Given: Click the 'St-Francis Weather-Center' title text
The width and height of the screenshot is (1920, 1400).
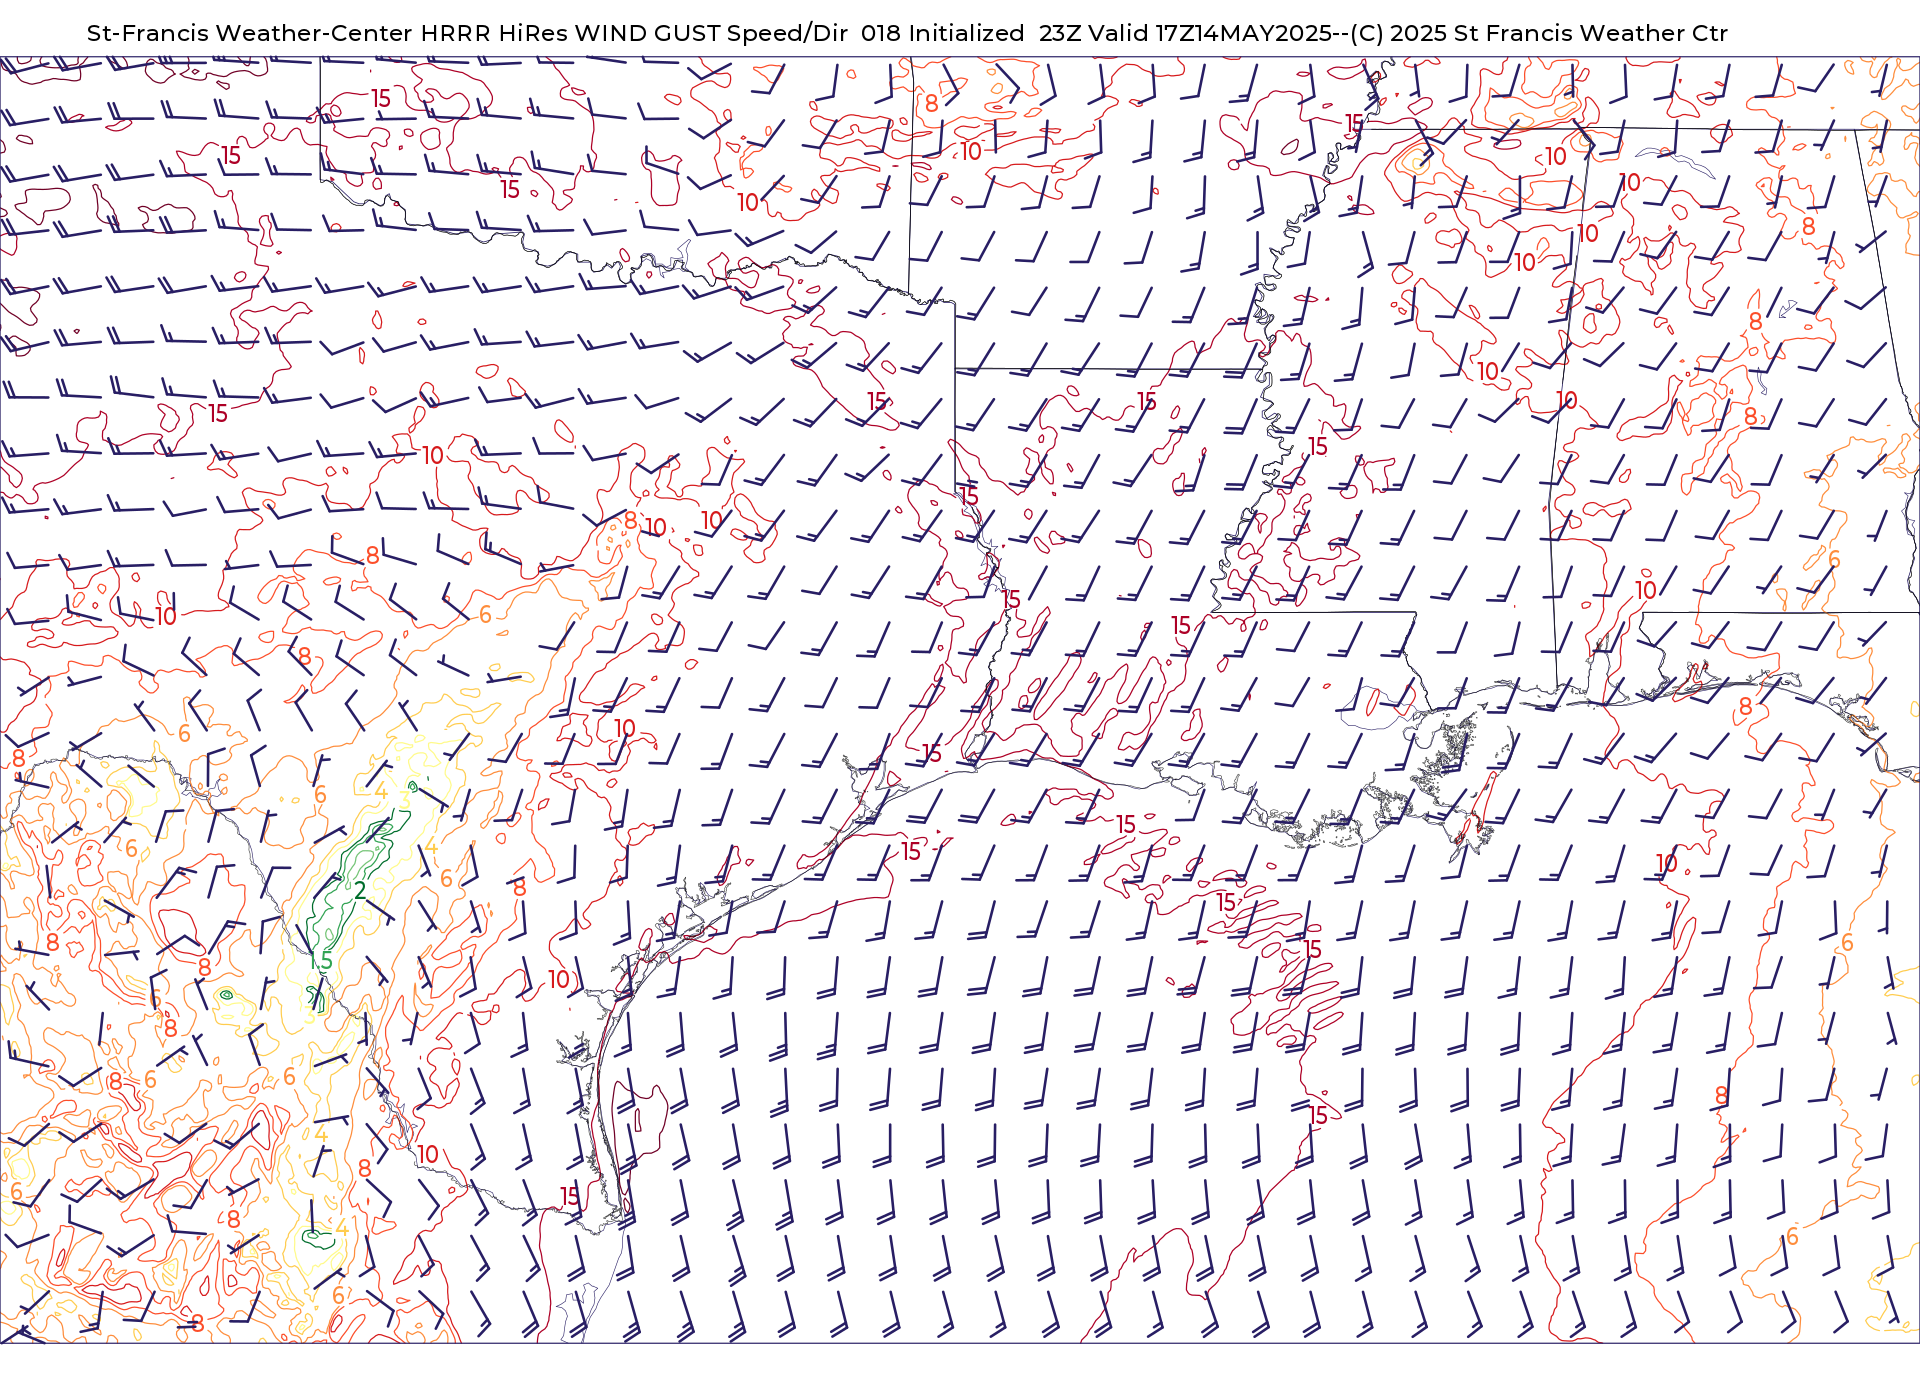Looking at the screenshot, I should coord(250,33).
